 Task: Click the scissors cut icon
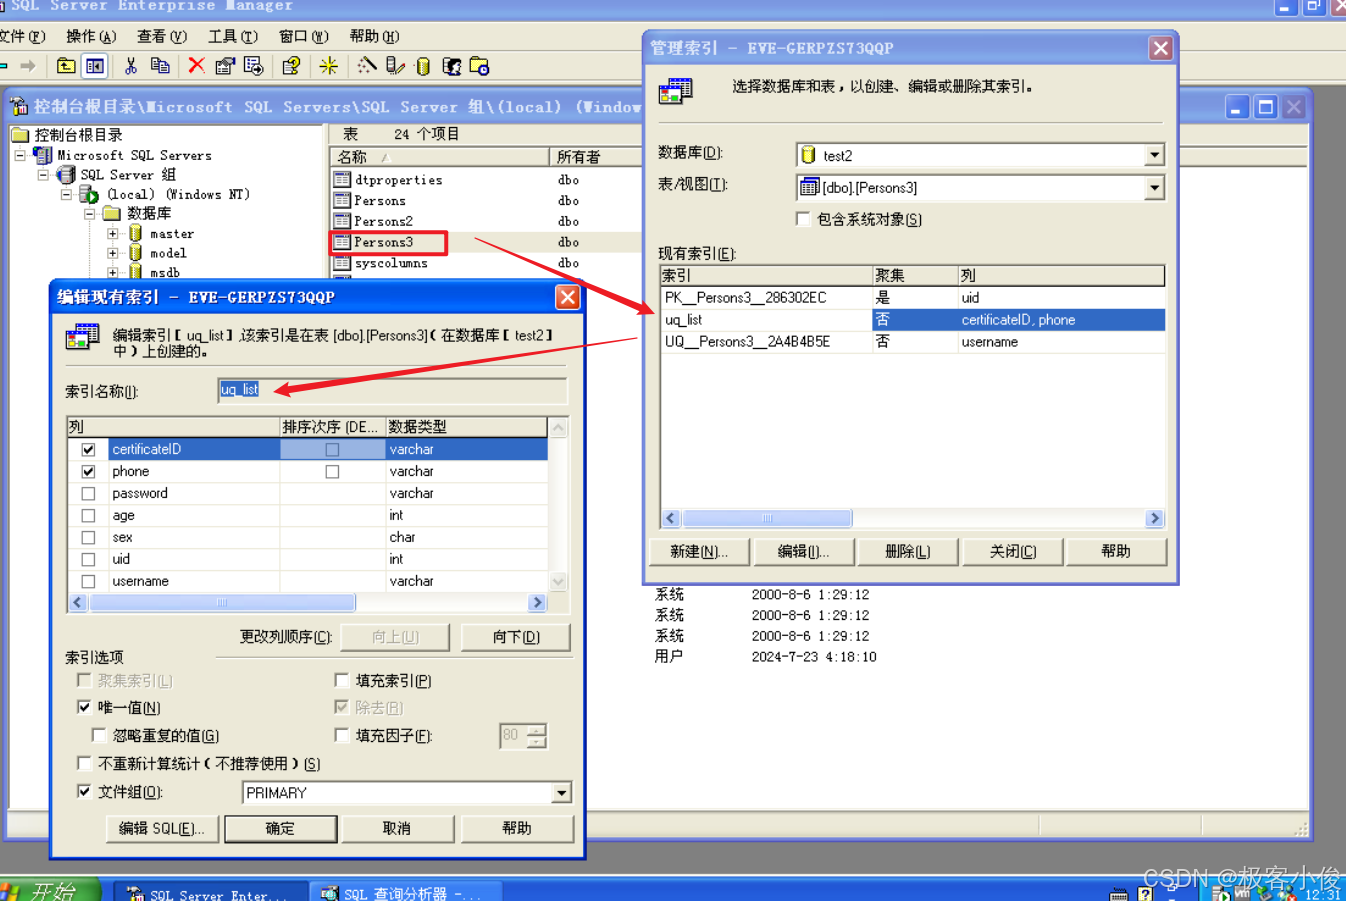tap(130, 66)
